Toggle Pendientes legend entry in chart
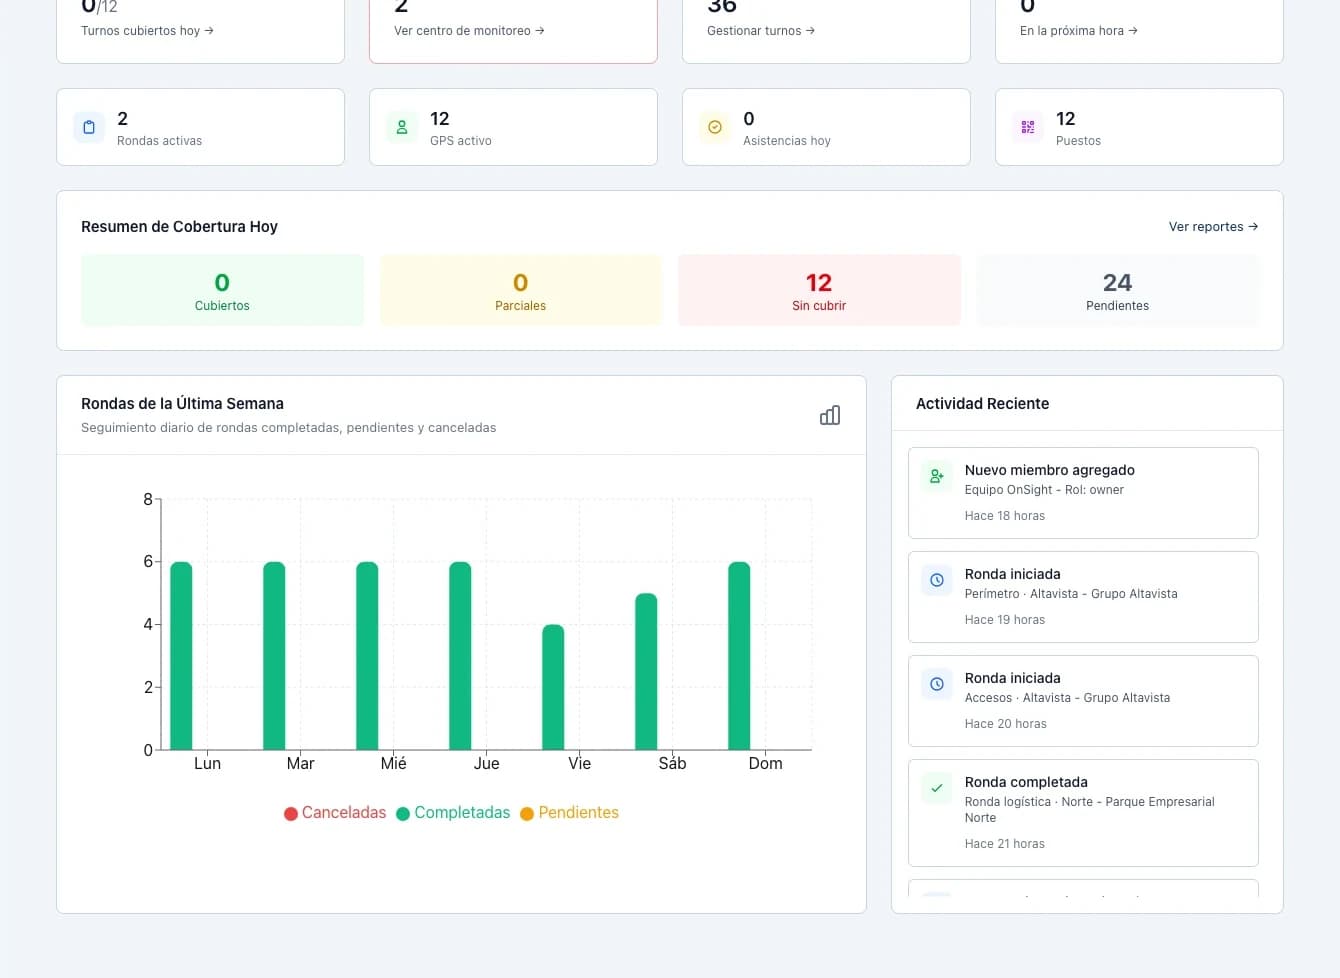This screenshot has width=1340, height=978. click(569, 813)
